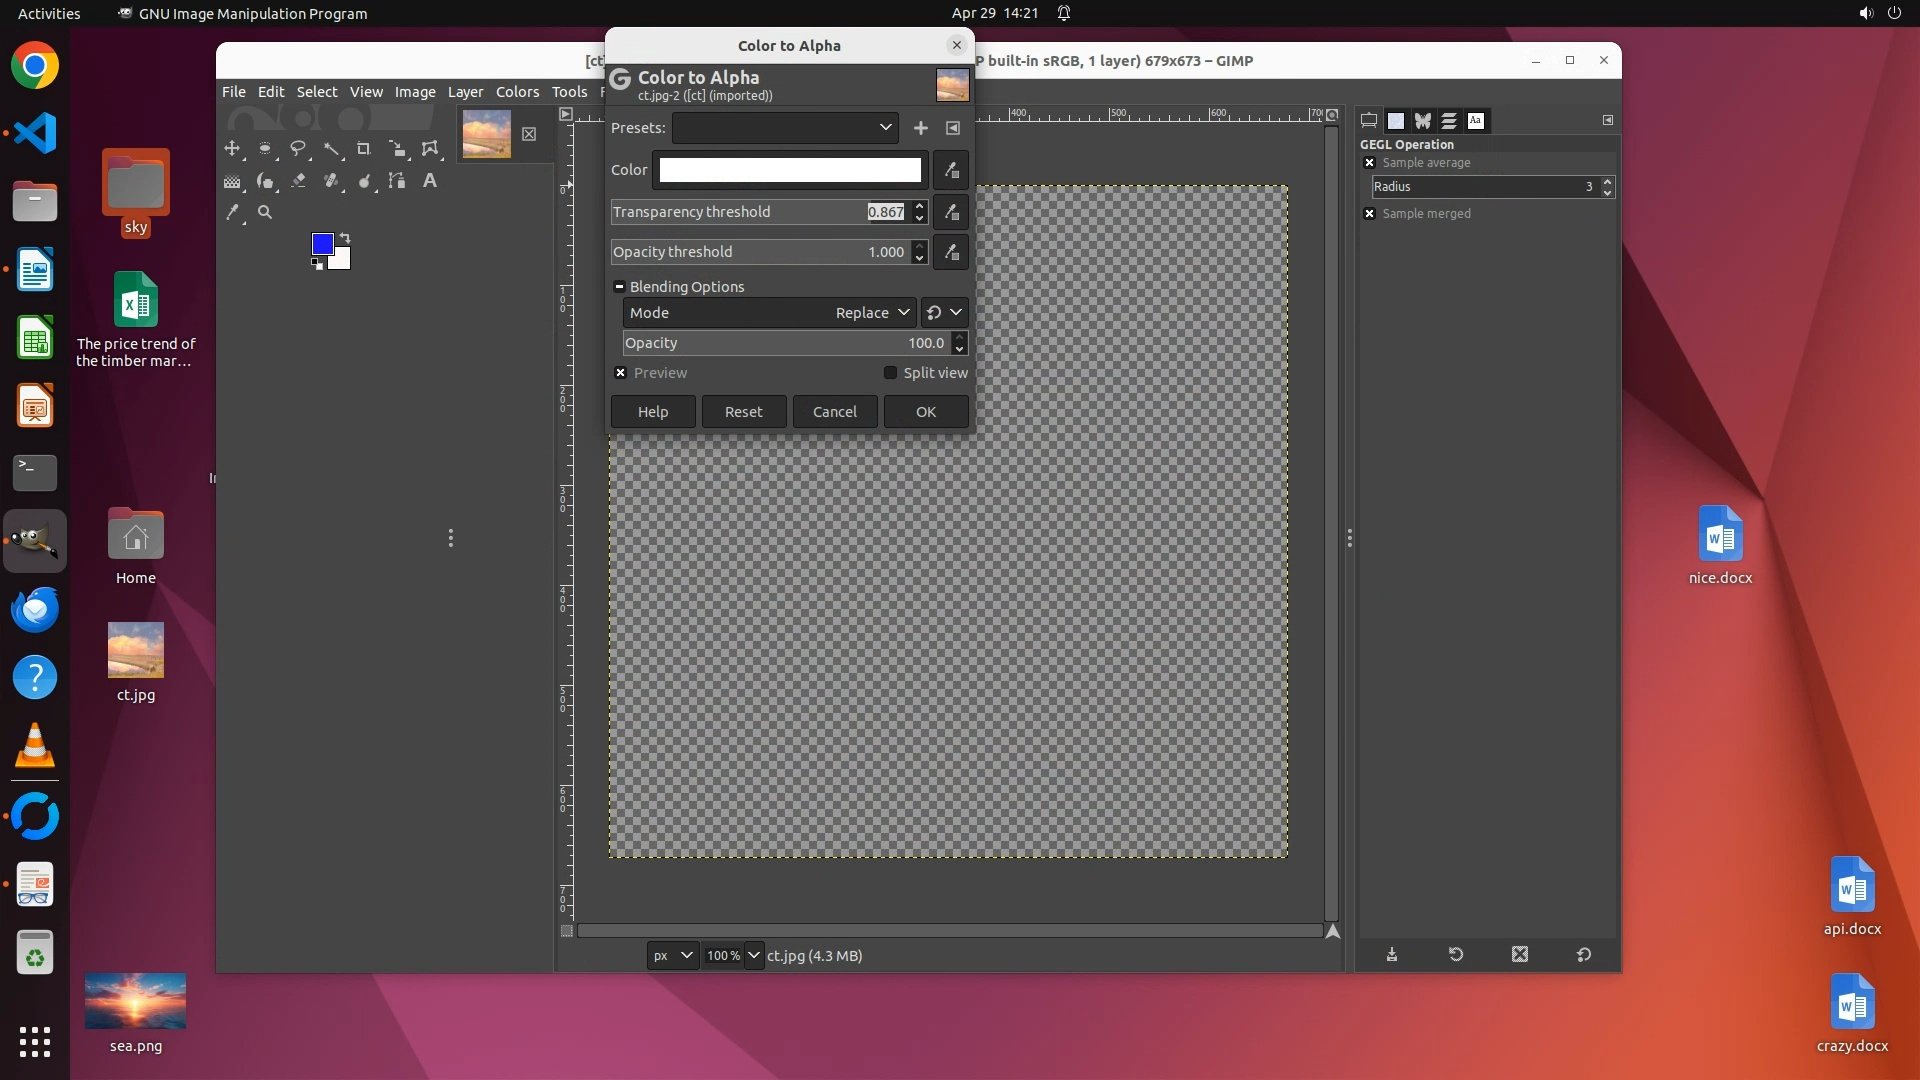Select the Eraser tool
The image size is (1920, 1080).
point(298,181)
